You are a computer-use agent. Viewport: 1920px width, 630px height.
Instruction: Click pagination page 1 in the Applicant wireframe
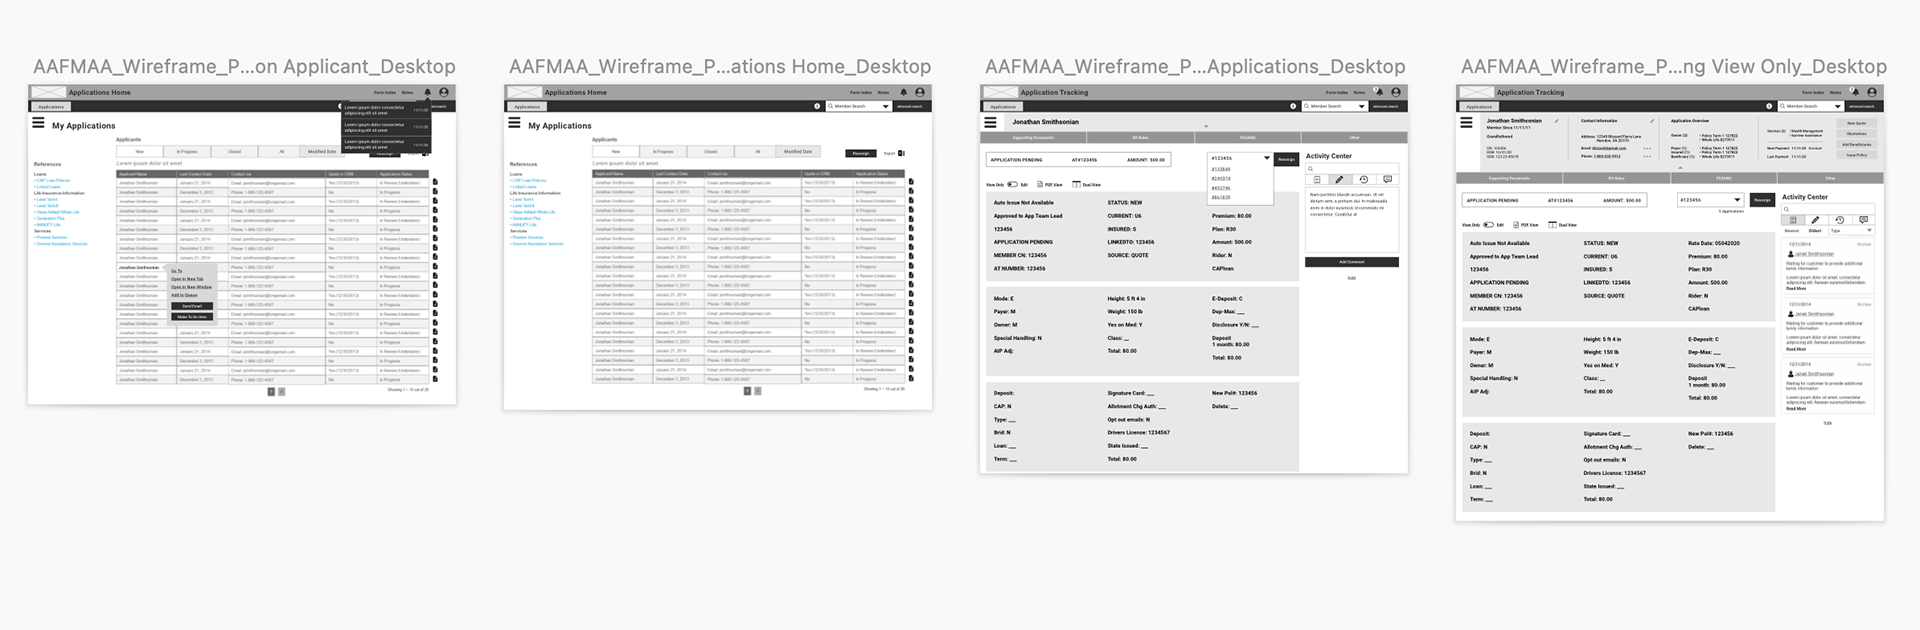tap(271, 391)
